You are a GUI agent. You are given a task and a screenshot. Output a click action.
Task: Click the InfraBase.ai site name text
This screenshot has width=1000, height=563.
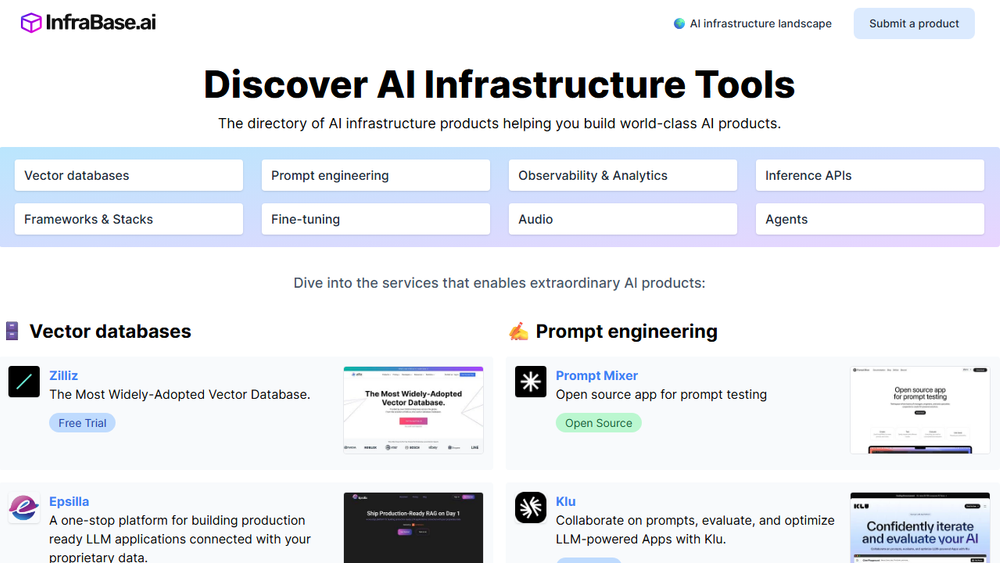(101, 23)
